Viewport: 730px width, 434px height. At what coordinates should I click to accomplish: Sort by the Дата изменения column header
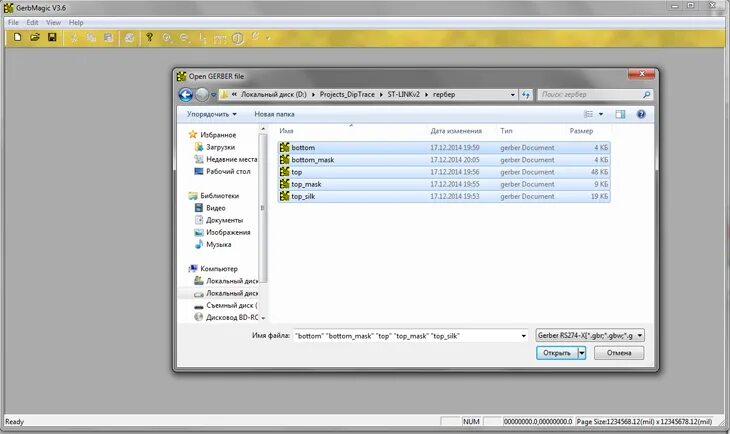click(456, 131)
